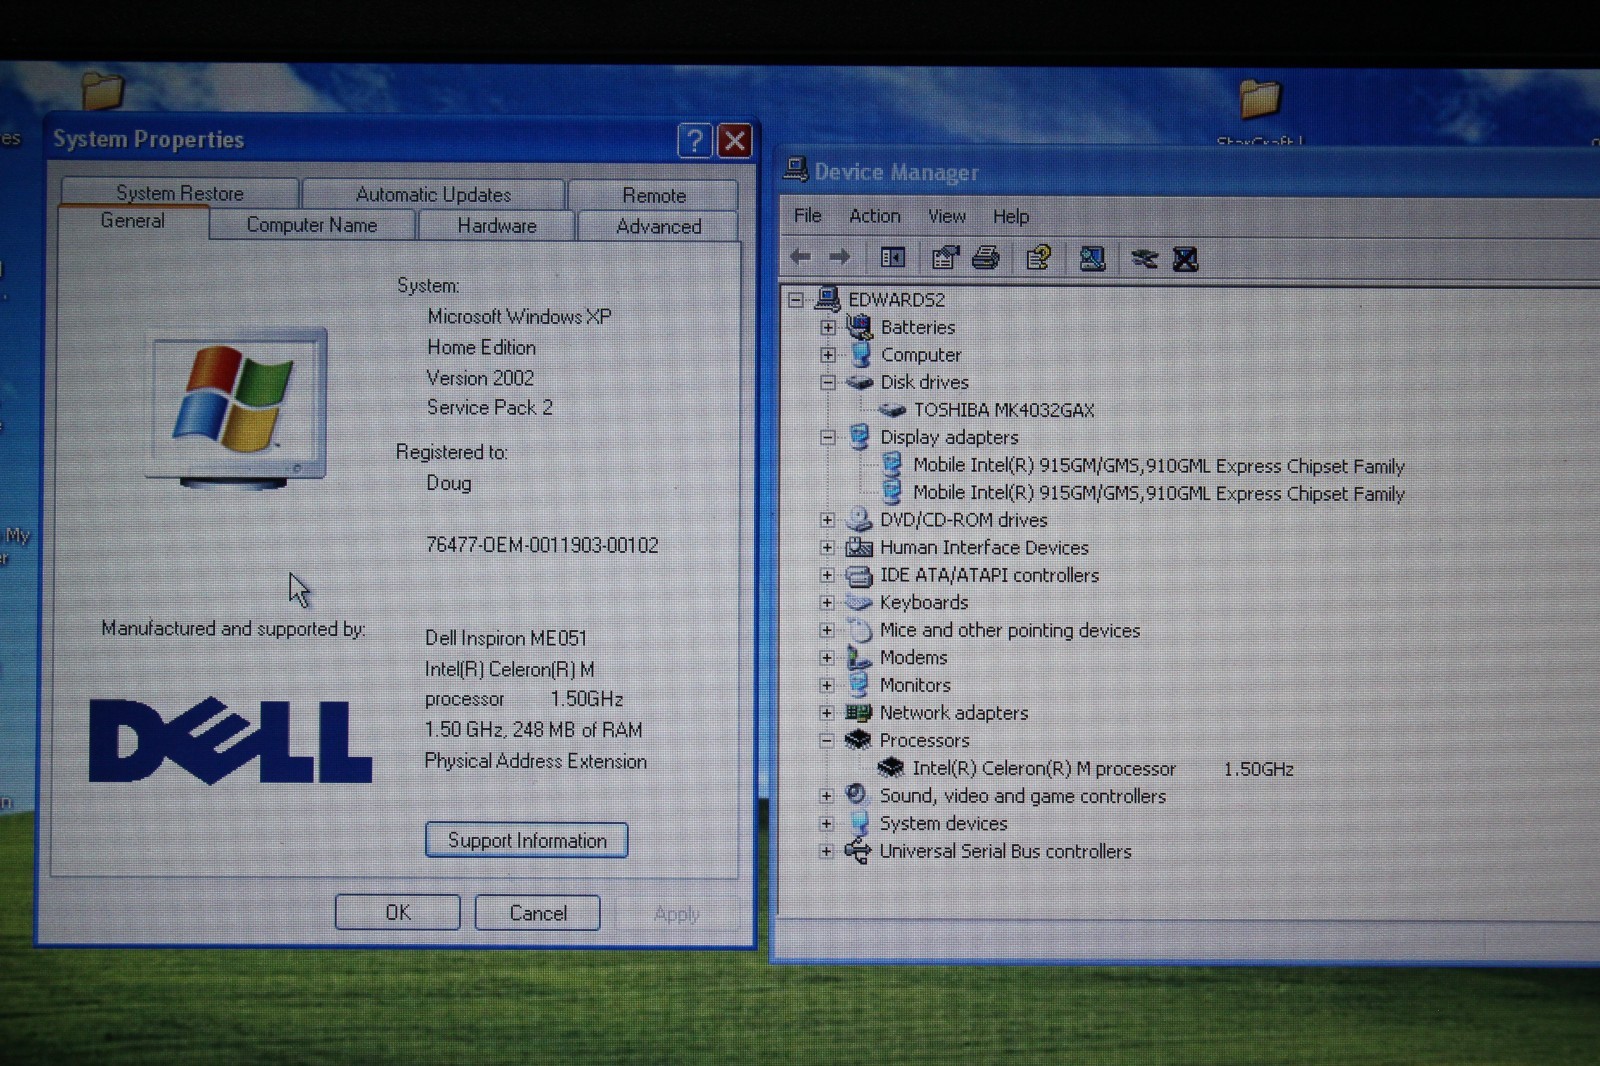Open the Action menu in Device Manager
This screenshot has height=1066, width=1600.
click(x=874, y=216)
